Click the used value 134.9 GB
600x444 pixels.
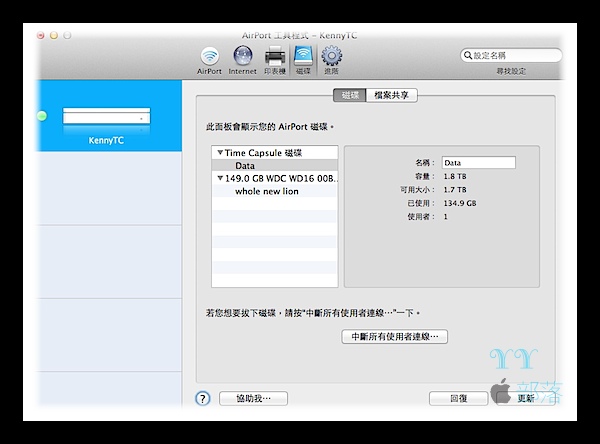[460, 203]
